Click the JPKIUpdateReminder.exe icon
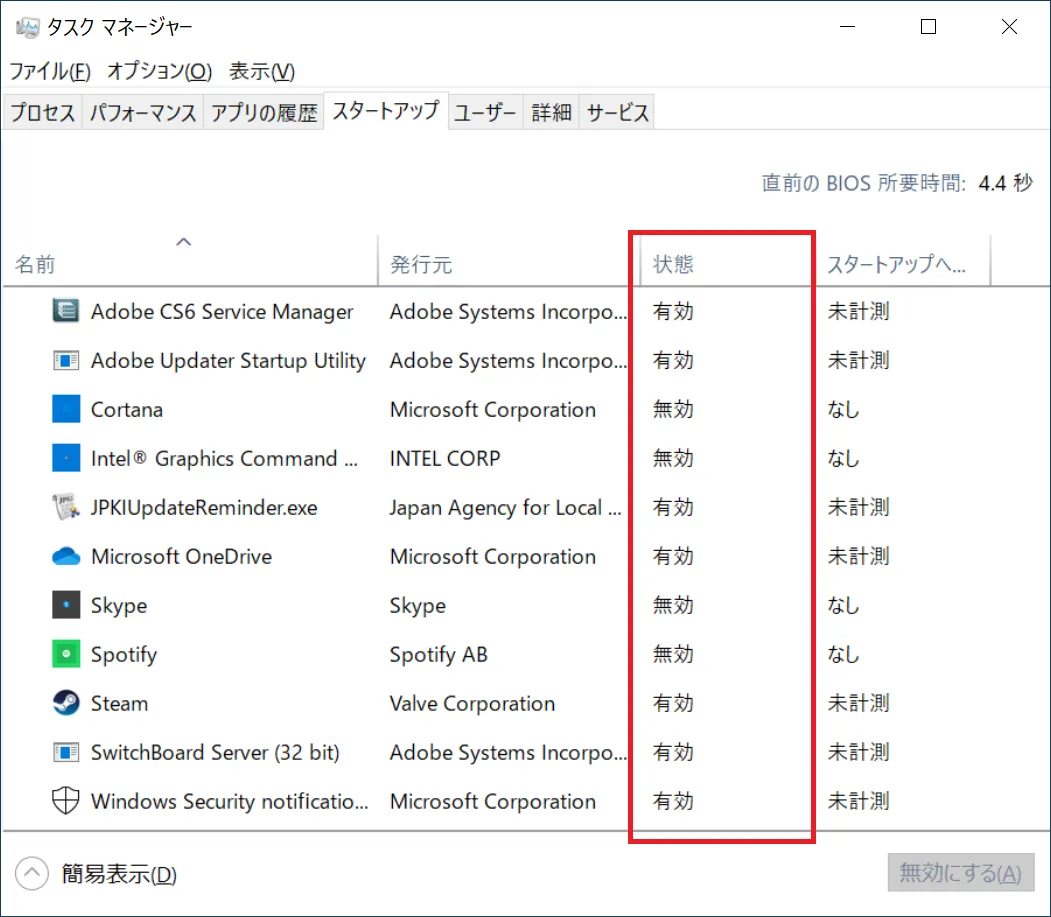 [66, 507]
